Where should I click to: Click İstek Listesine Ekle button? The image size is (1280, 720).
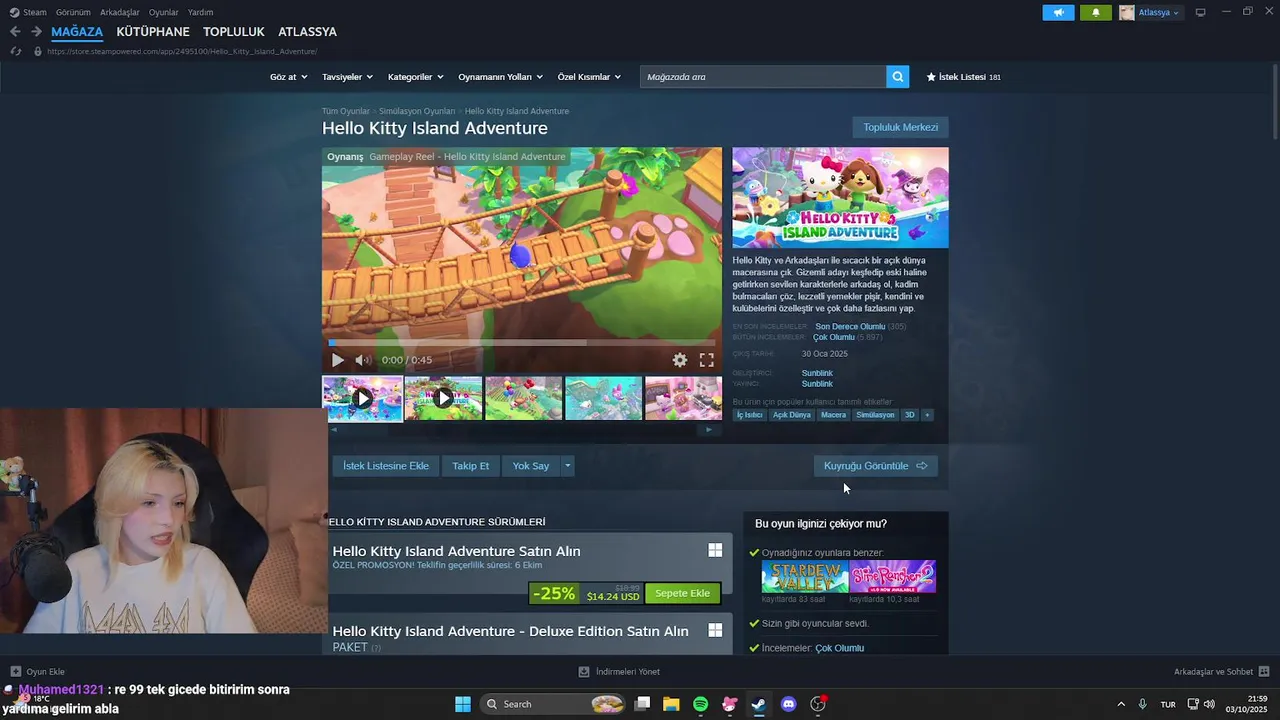386,466
